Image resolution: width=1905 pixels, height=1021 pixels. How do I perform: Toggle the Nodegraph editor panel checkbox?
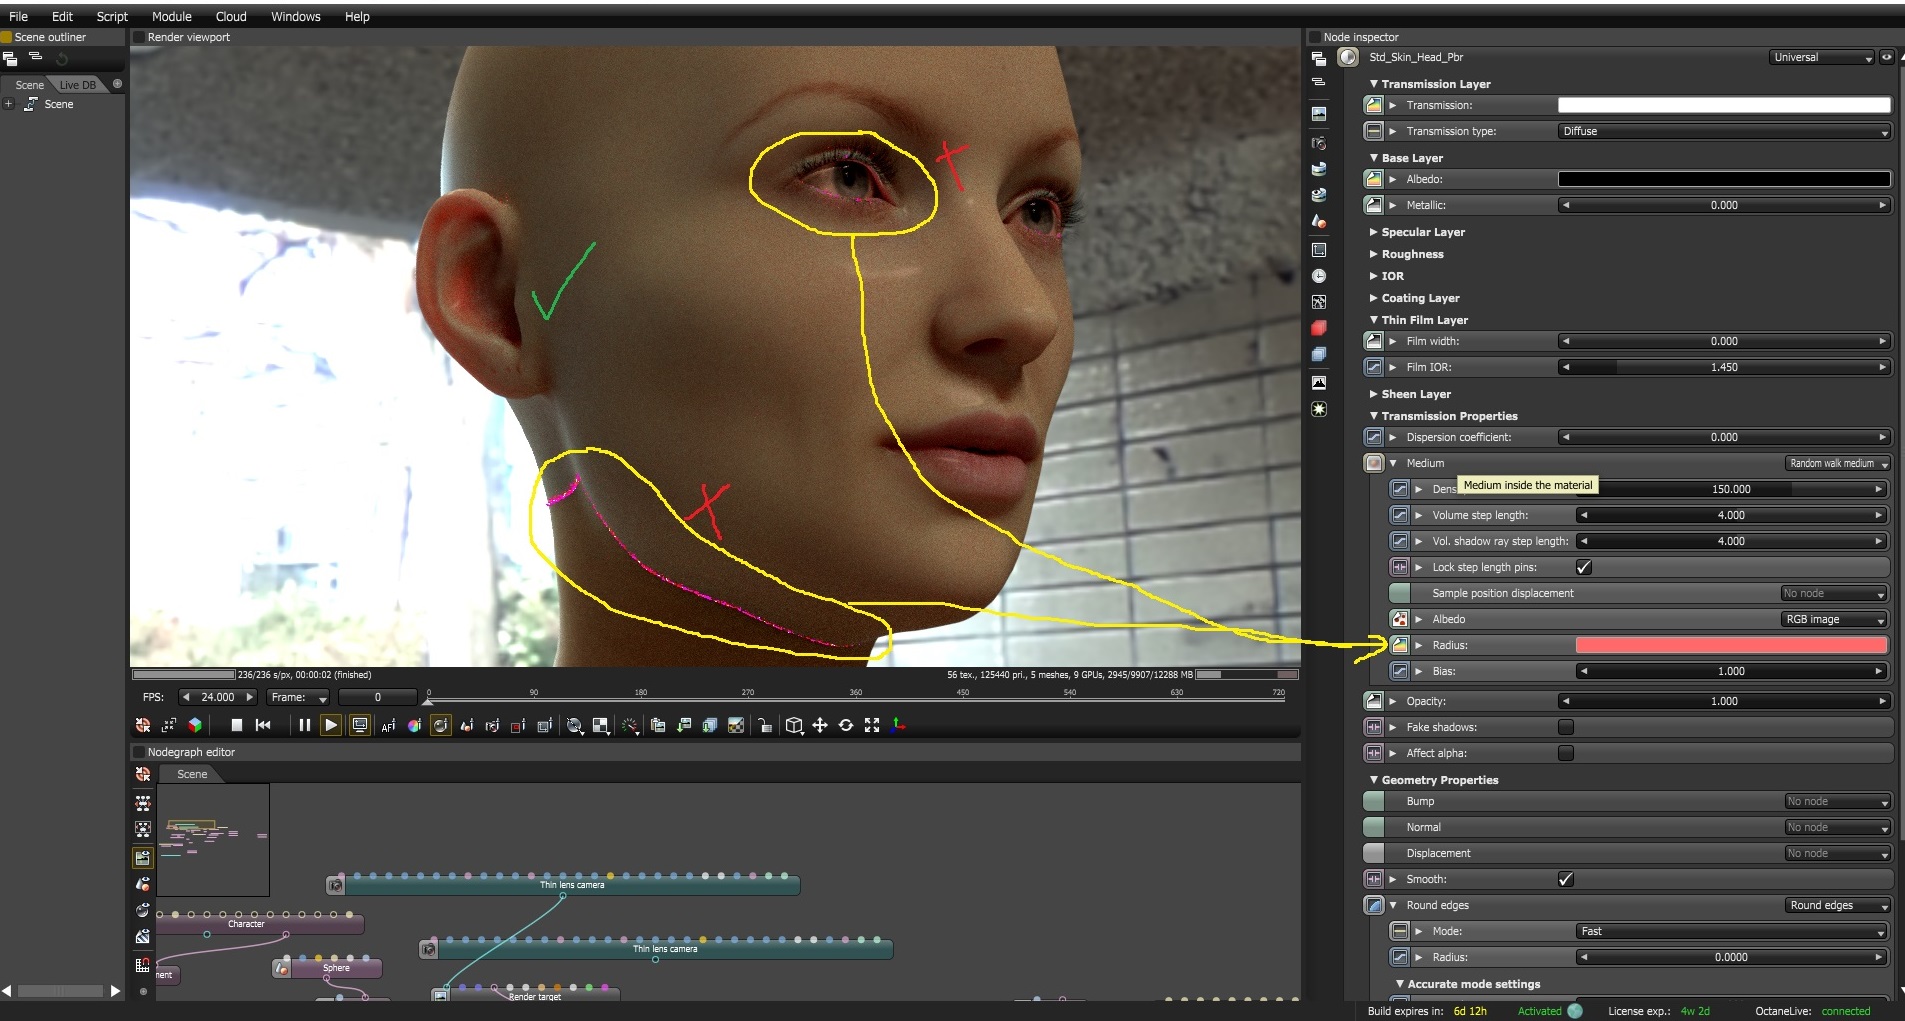point(139,752)
